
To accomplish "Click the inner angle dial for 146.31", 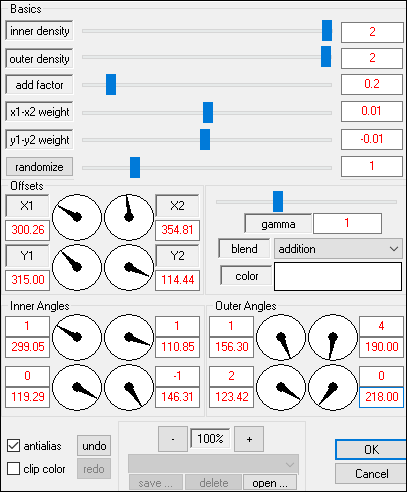I will point(129,387).
